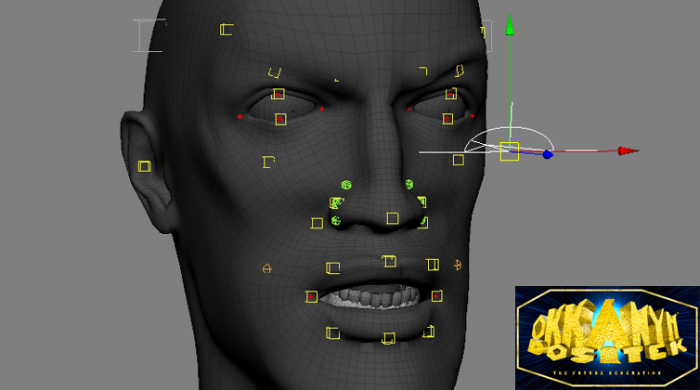Viewport: 700px width, 390px height.
Task: Select the left eye upper lid control
Action: pyautogui.click(x=278, y=94)
